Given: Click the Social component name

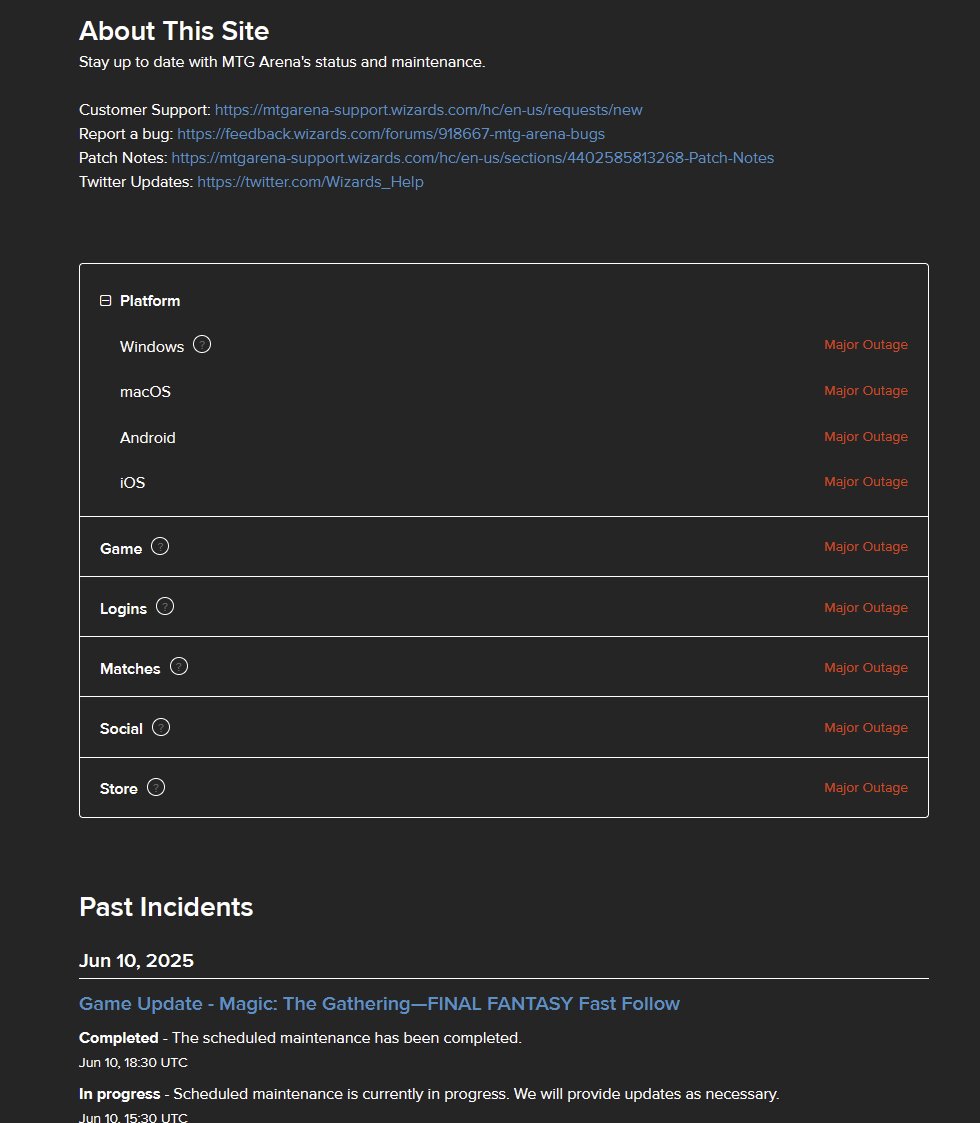Looking at the screenshot, I should pos(121,729).
